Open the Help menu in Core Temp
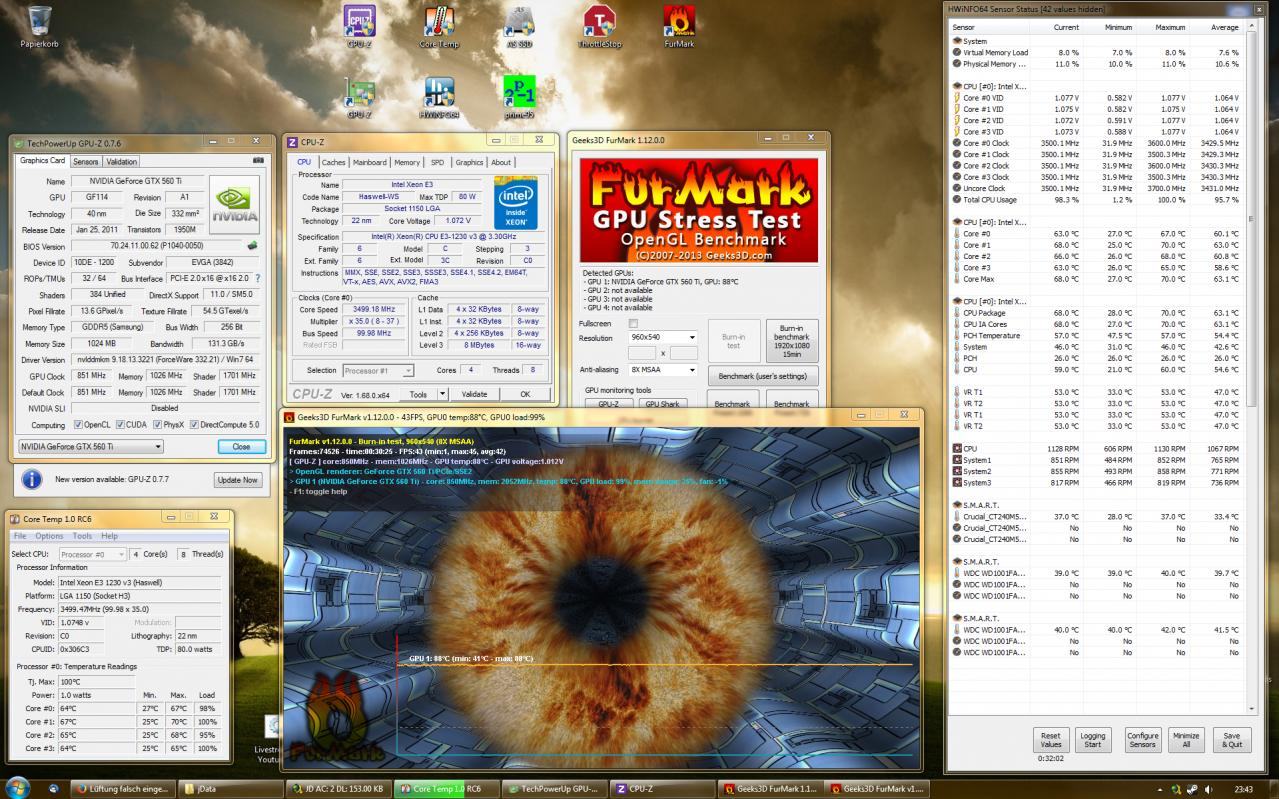 109,536
